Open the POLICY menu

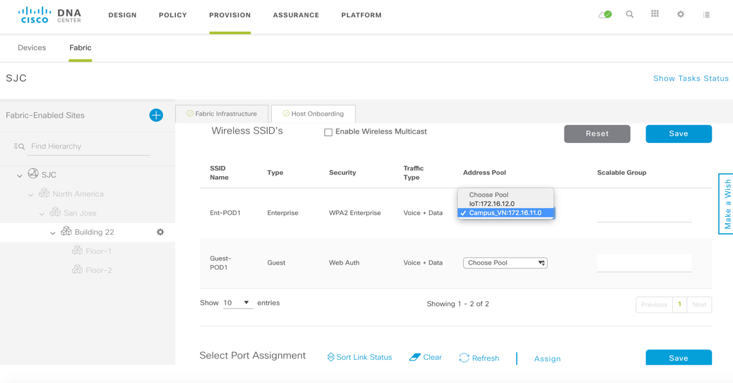(x=172, y=15)
